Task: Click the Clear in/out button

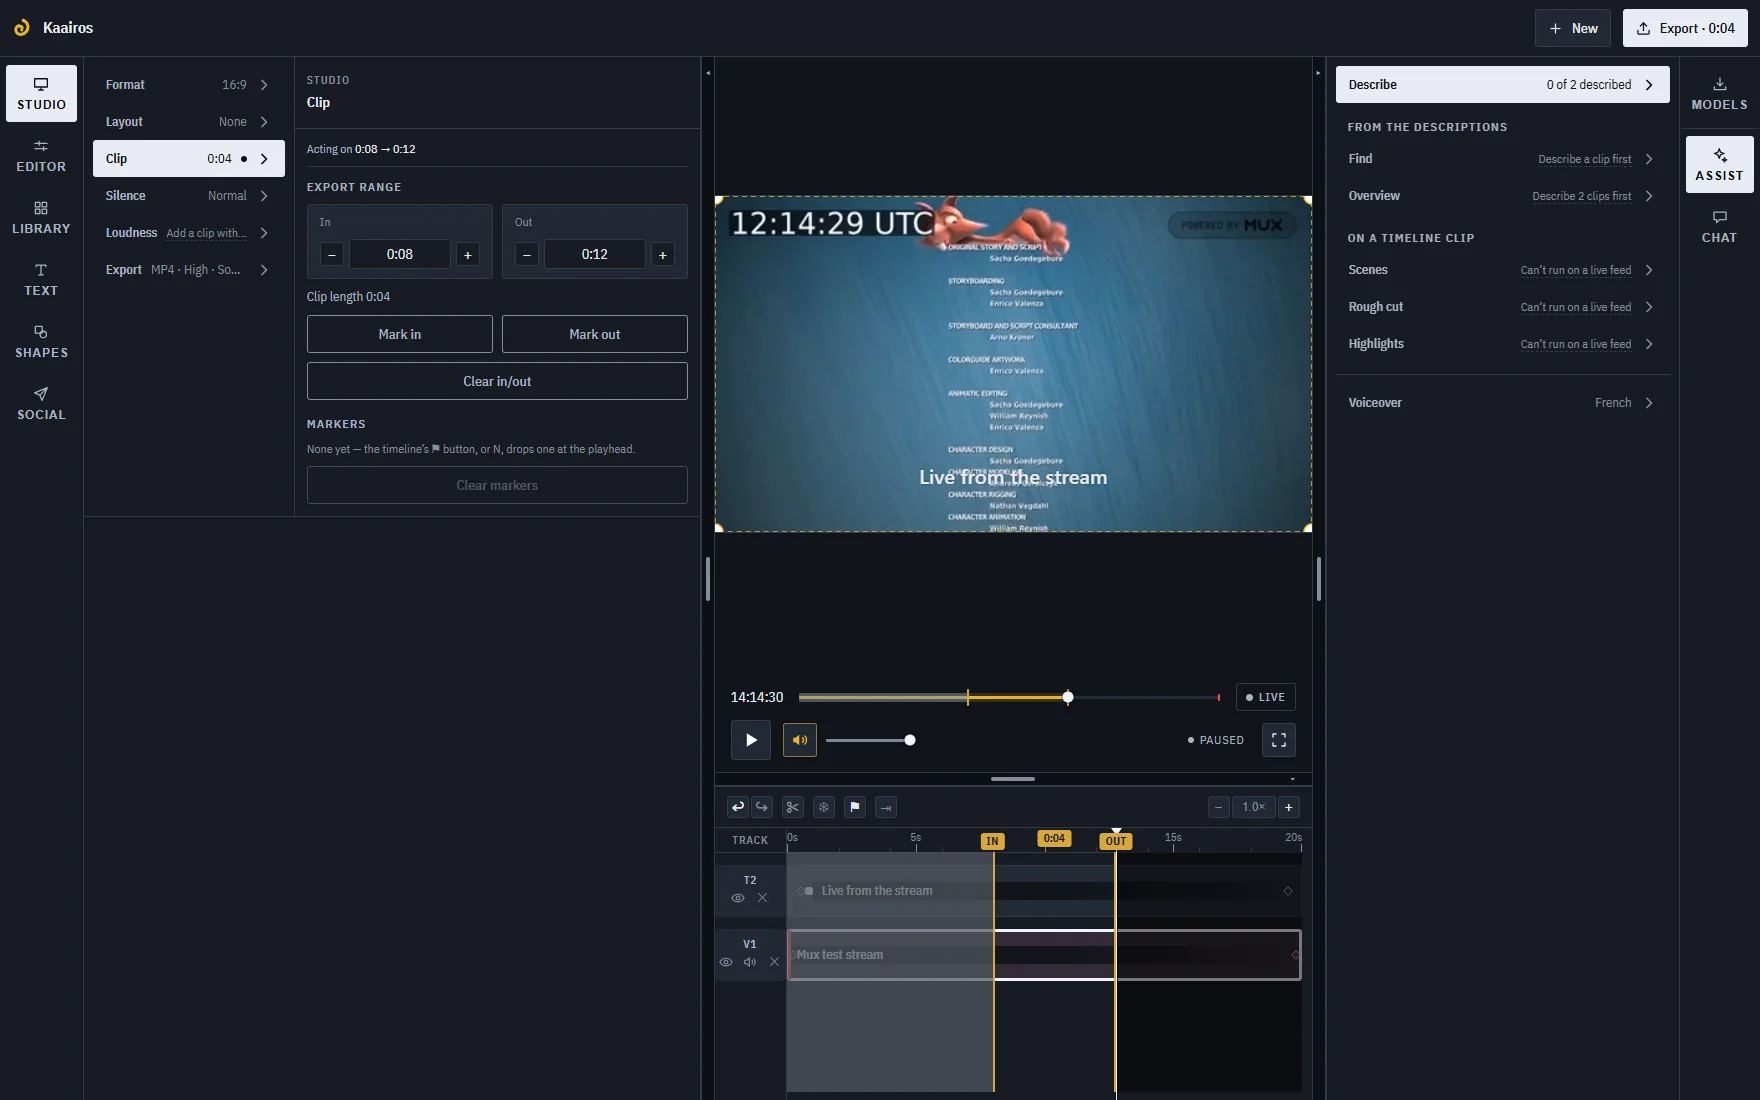Action: 497,381
